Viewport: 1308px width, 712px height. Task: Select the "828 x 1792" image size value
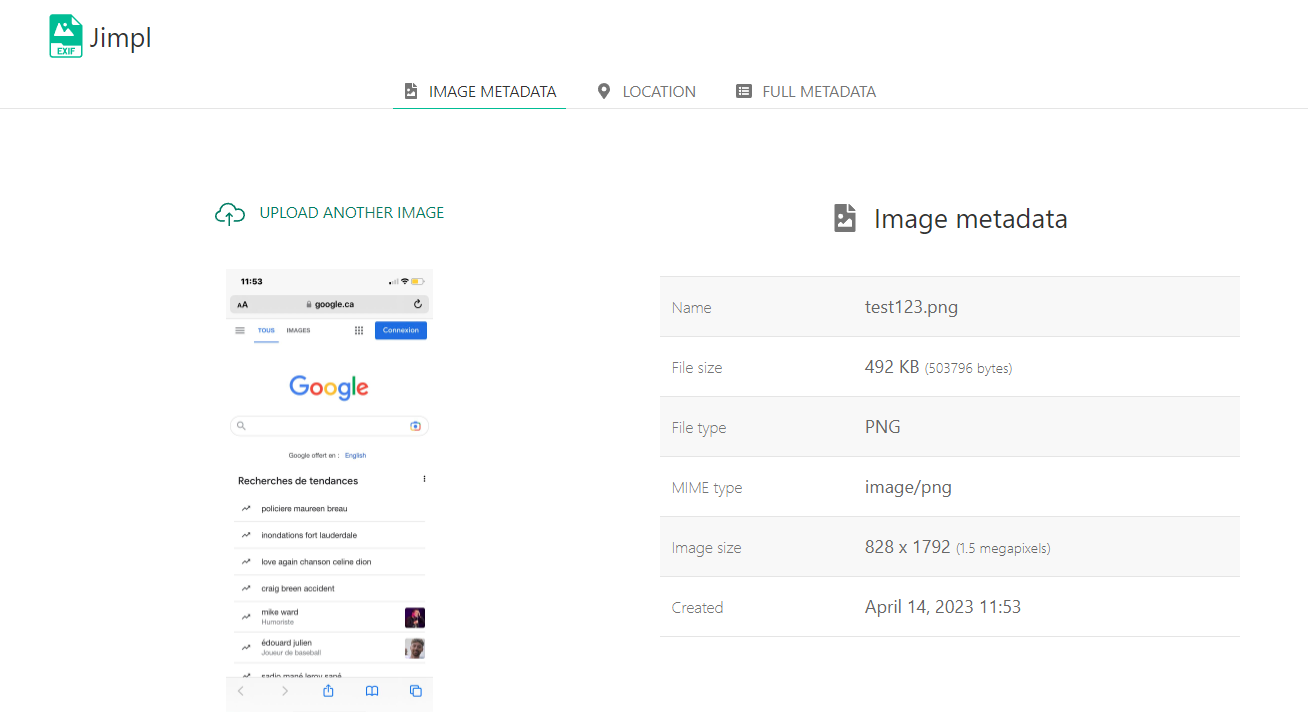point(907,547)
